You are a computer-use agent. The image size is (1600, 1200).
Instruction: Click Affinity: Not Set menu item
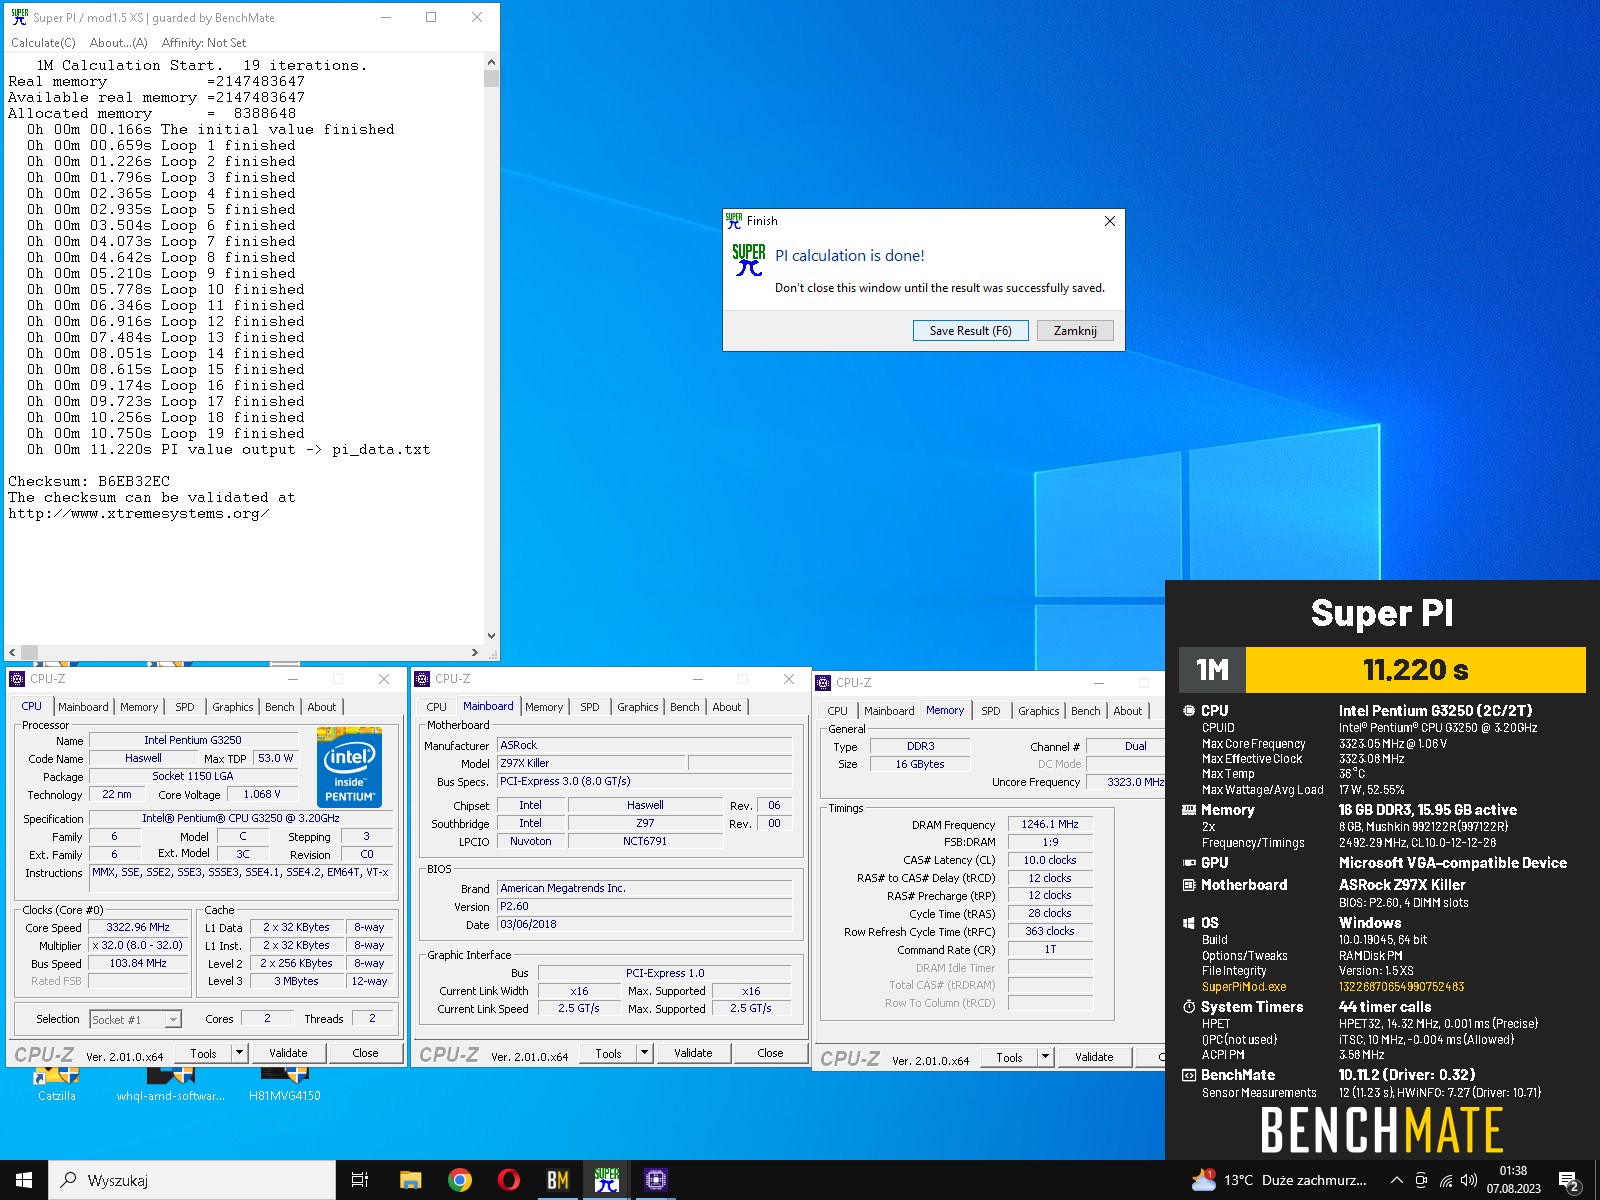point(204,43)
